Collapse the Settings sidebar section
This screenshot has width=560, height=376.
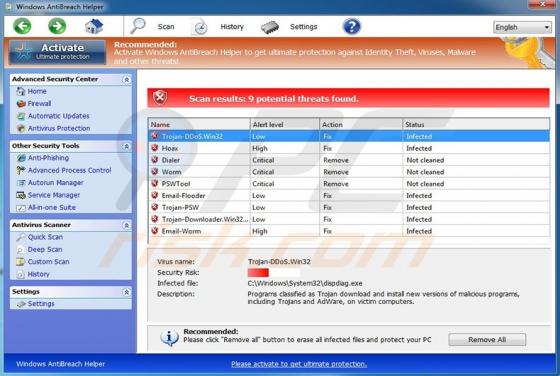pyautogui.click(x=126, y=292)
